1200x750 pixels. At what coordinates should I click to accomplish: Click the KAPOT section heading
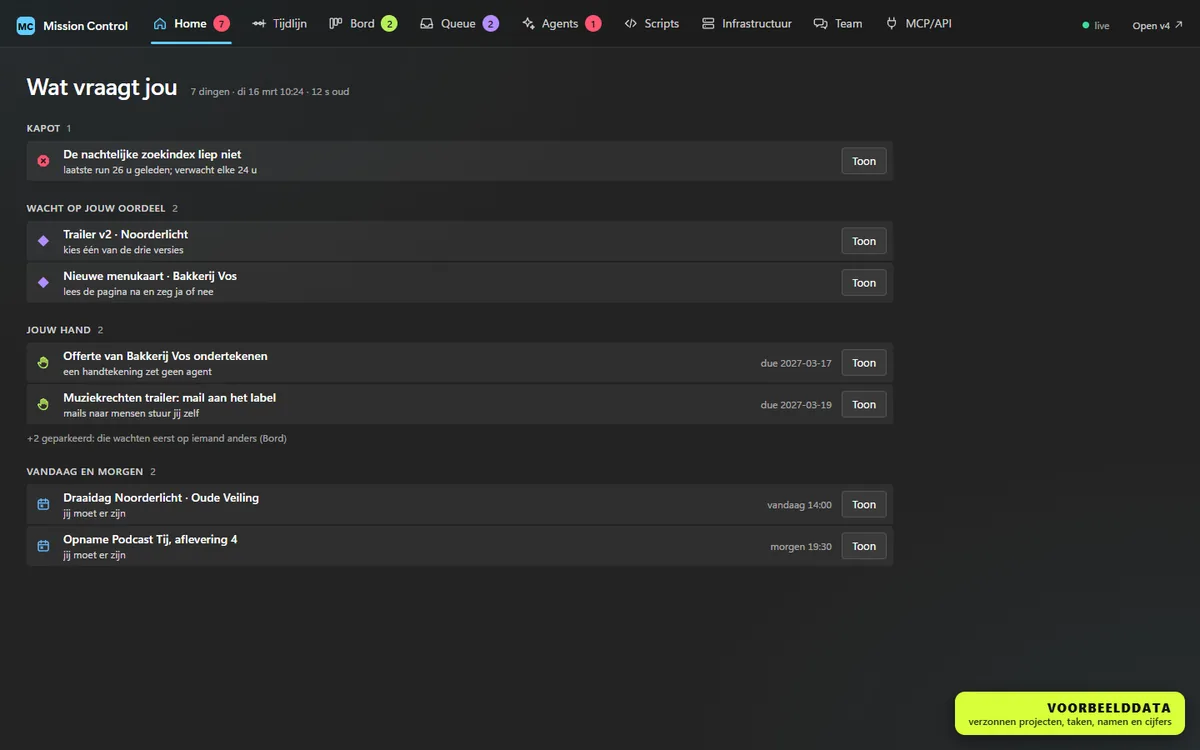pos(44,128)
